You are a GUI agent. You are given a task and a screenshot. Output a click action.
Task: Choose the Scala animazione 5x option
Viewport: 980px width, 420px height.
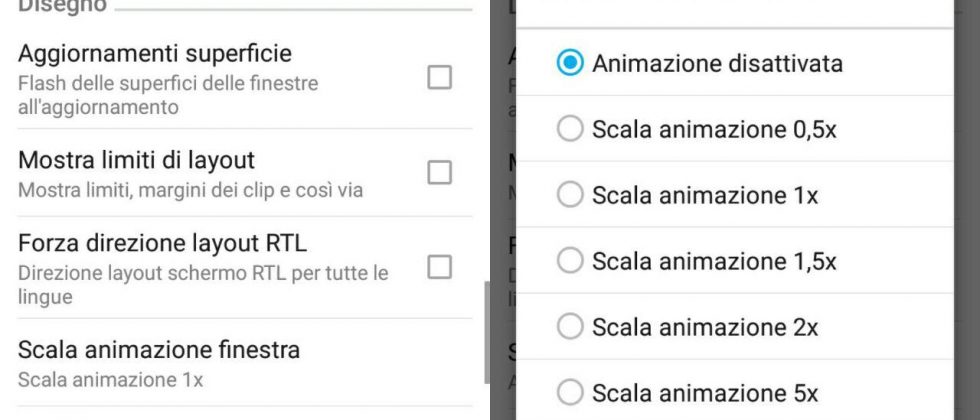[x=570, y=392]
